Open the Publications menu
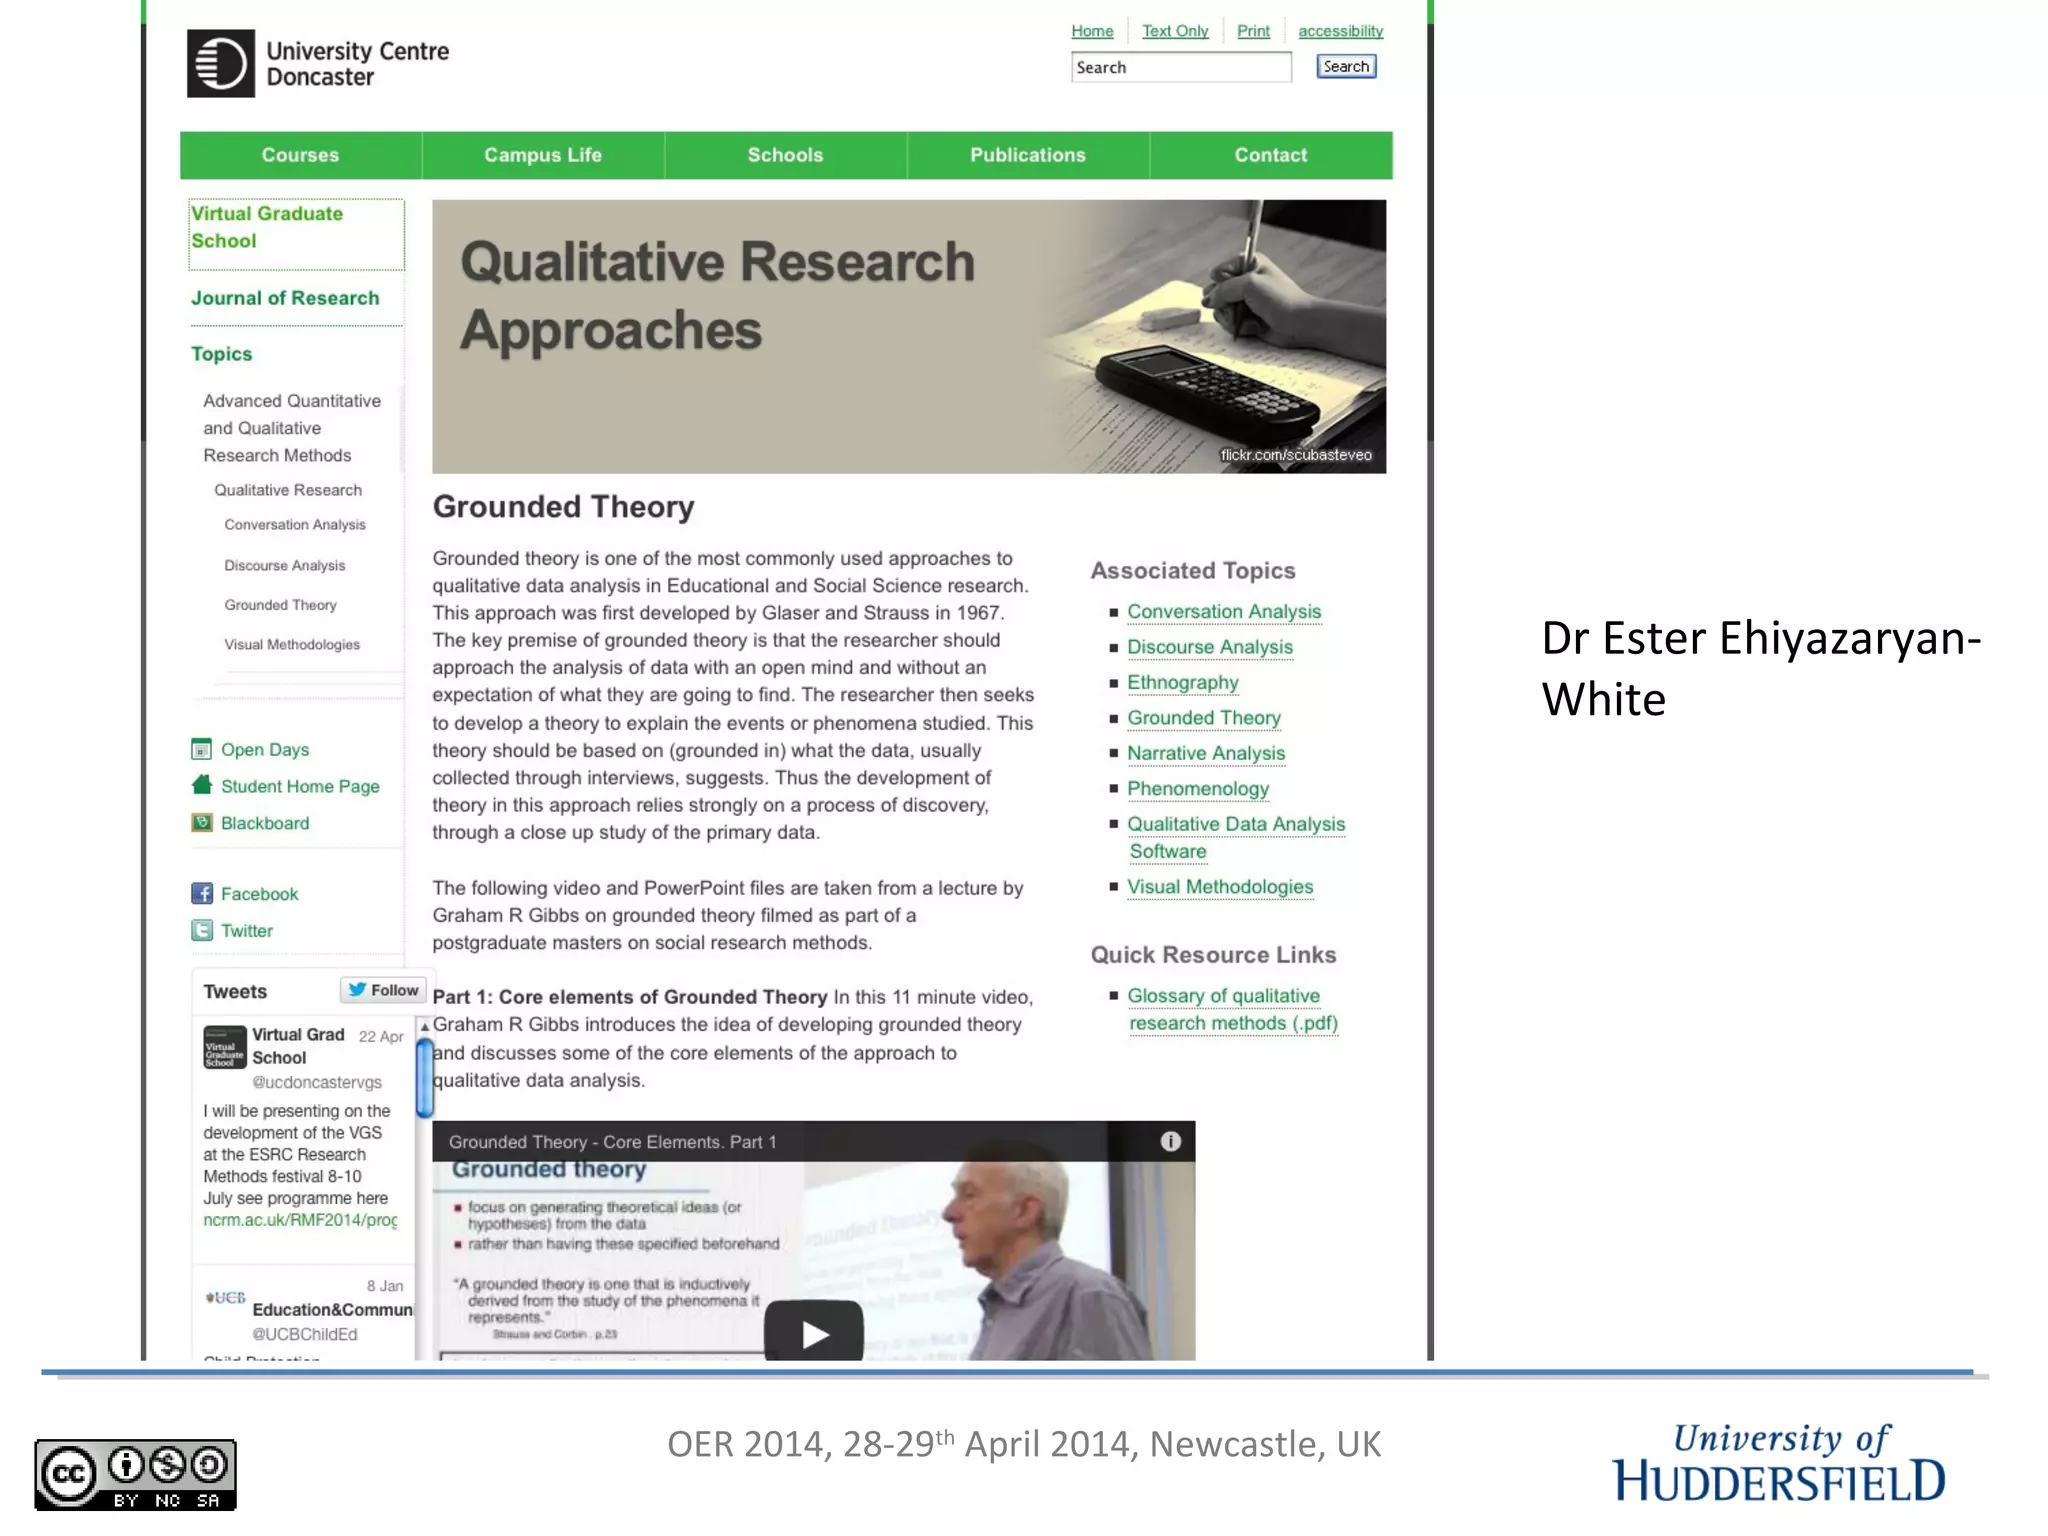 tap(1028, 155)
